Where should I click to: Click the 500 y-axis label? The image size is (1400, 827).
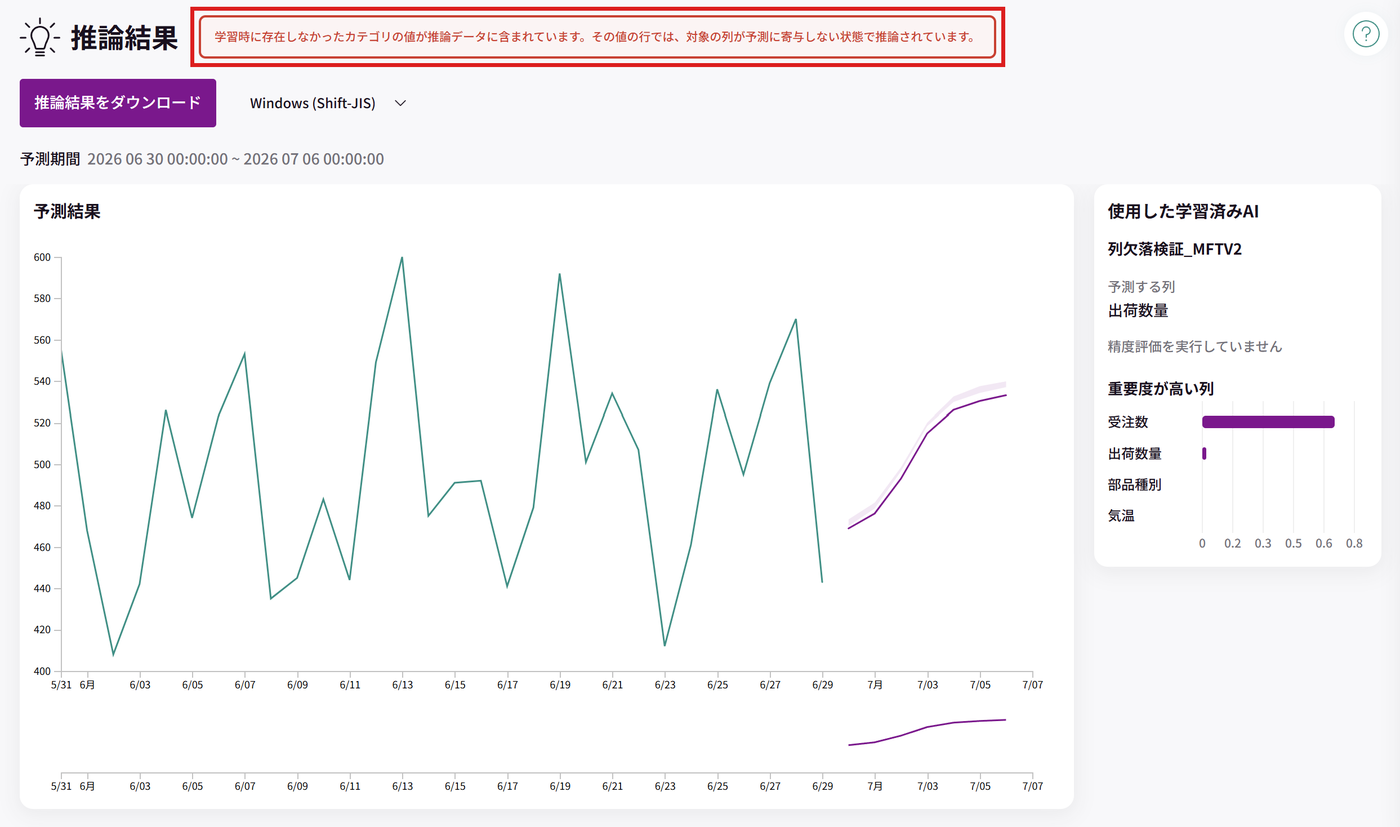pyautogui.click(x=42, y=464)
